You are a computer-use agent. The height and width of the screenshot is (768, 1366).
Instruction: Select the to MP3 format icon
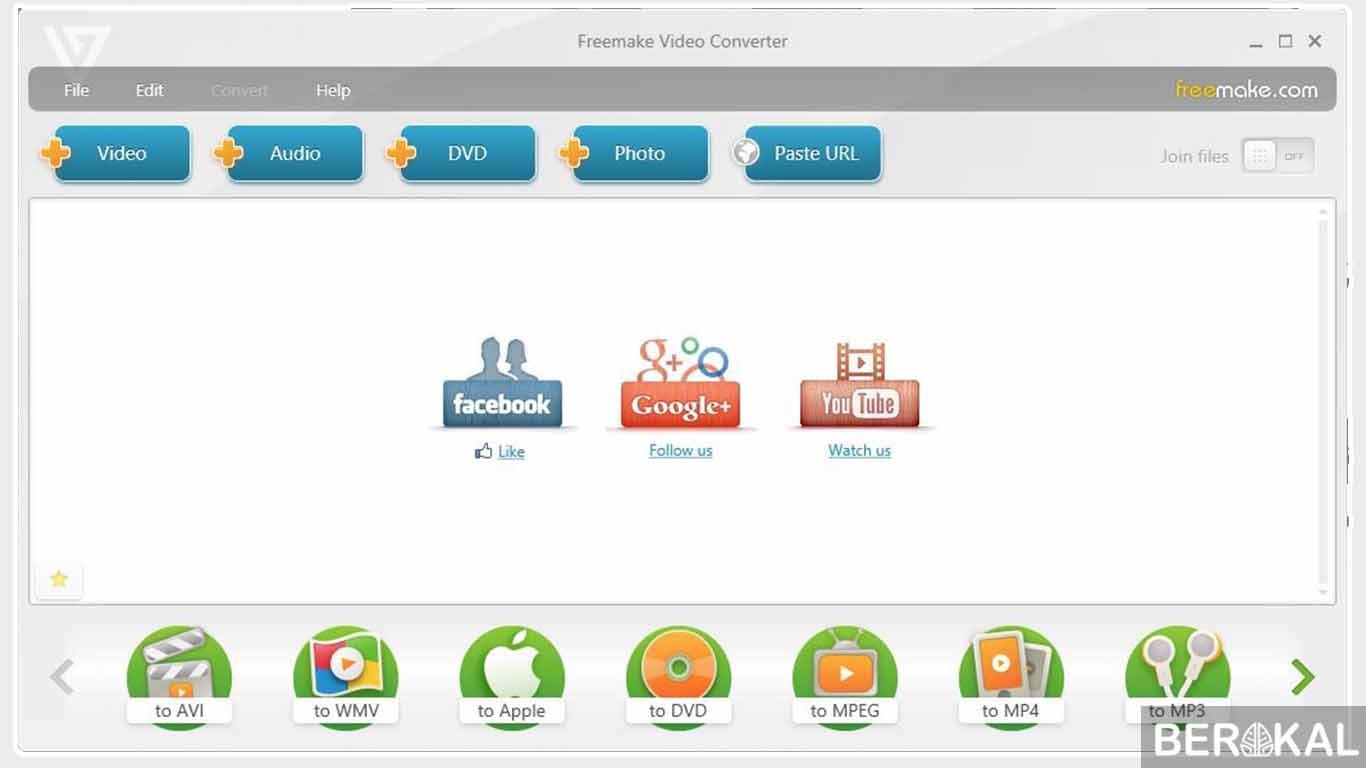click(1177, 677)
